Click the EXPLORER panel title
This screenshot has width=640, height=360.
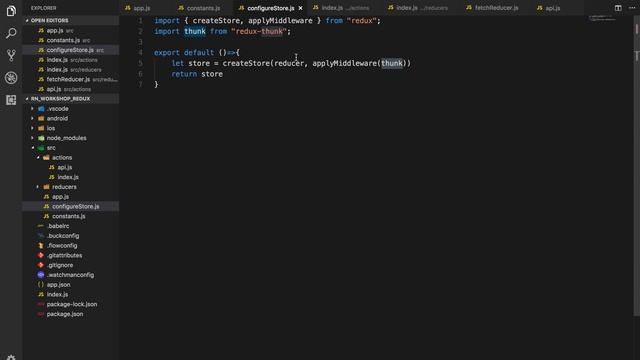click(x=44, y=8)
